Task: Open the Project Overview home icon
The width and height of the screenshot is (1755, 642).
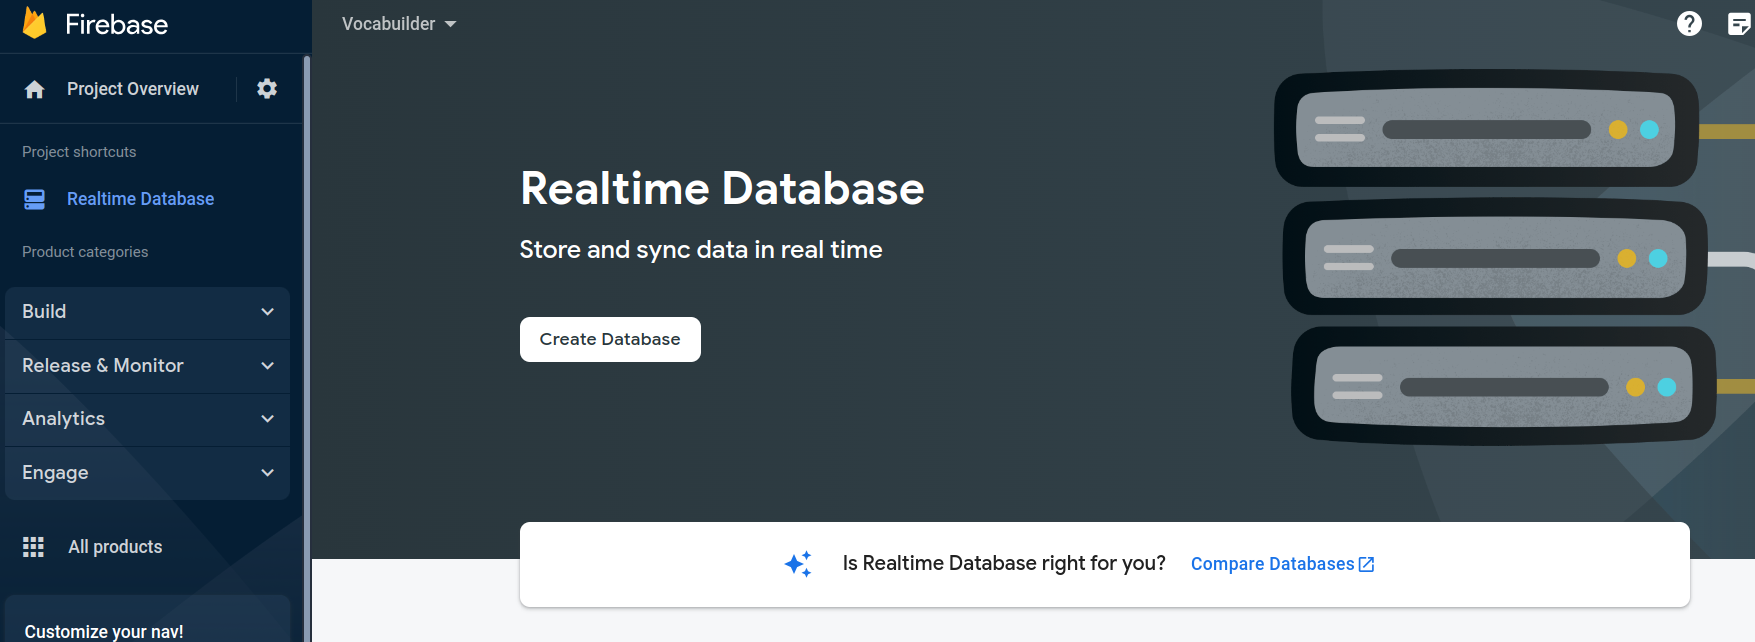Action: [x=35, y=89]
